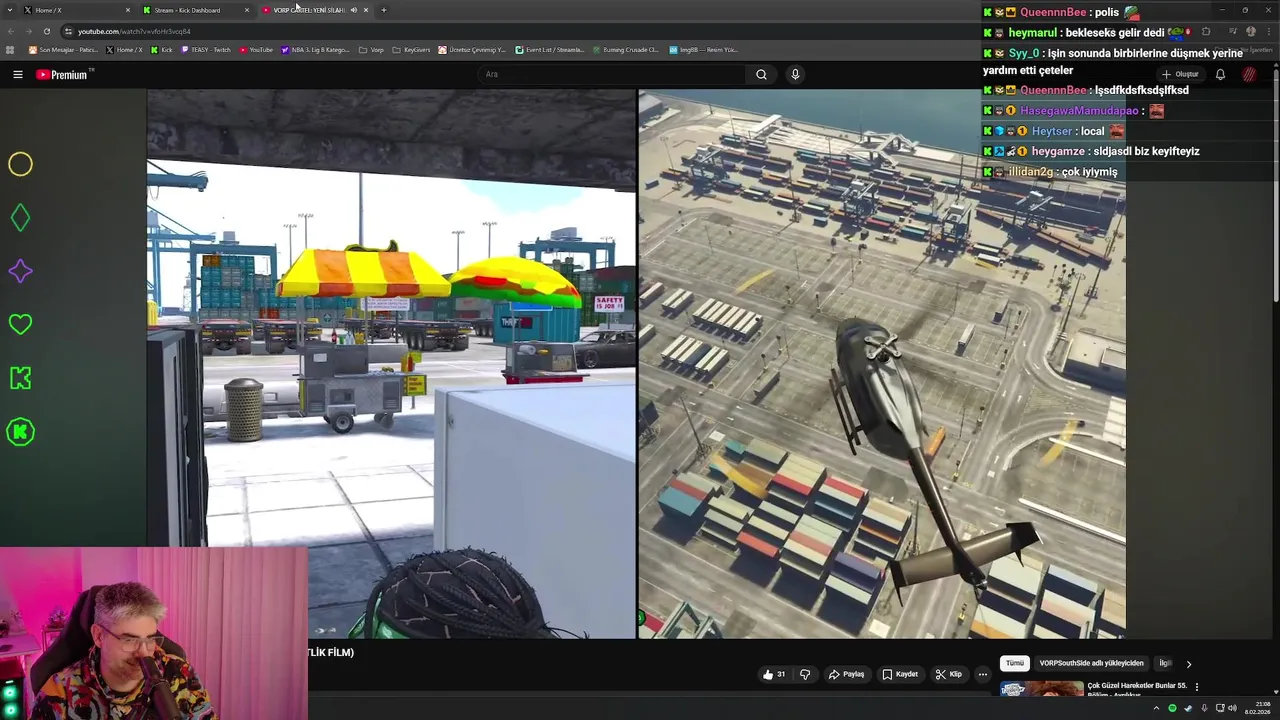Viewport: 1280px width, 720px height.
Task: Show hidden system tray icons
Action: tap(1157, 708)
